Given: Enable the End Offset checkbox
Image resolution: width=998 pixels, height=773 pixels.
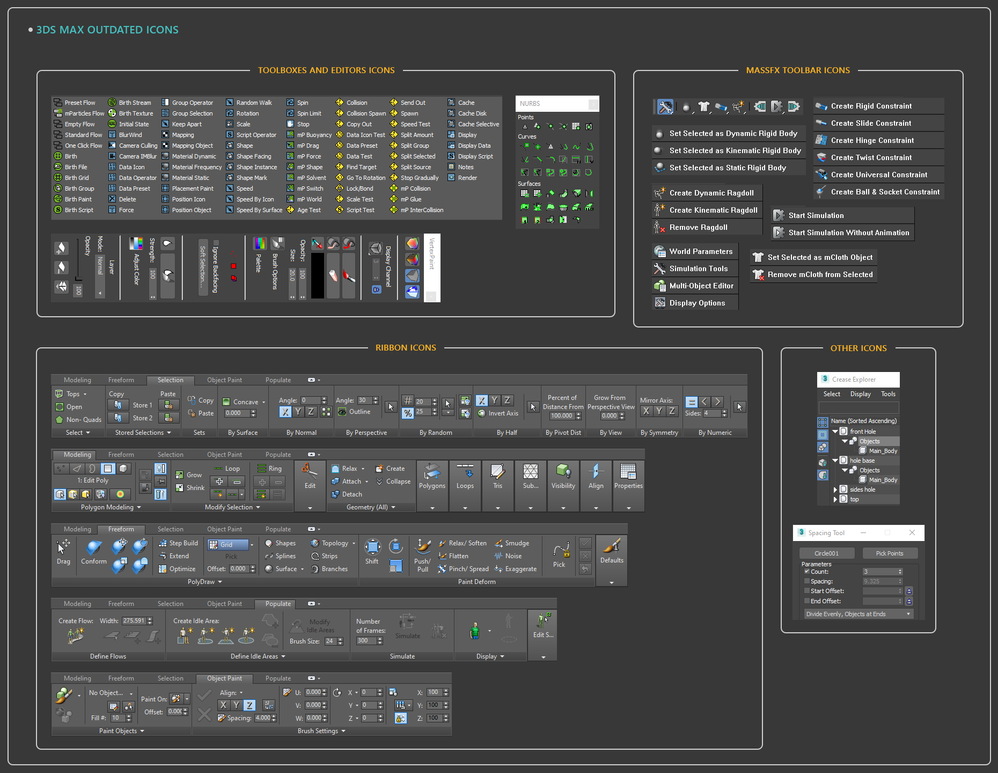Looking at the screenshot, I should point(807,601).
